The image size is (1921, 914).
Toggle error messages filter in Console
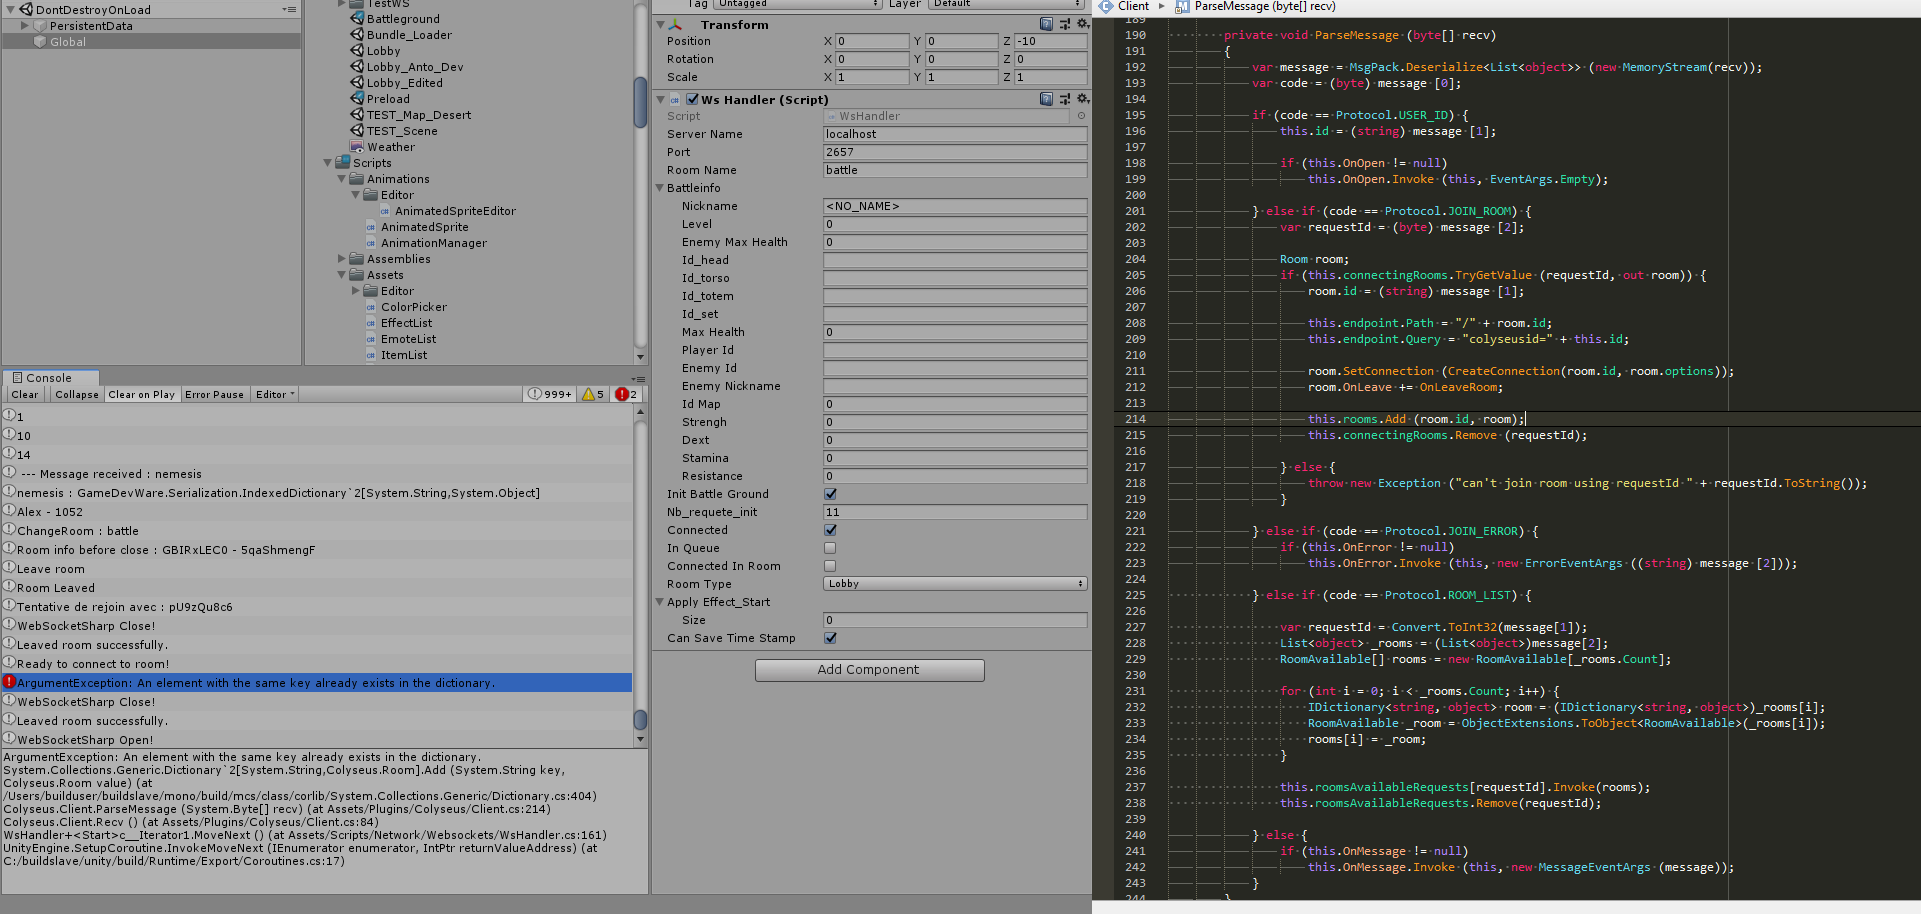[626, 394]
